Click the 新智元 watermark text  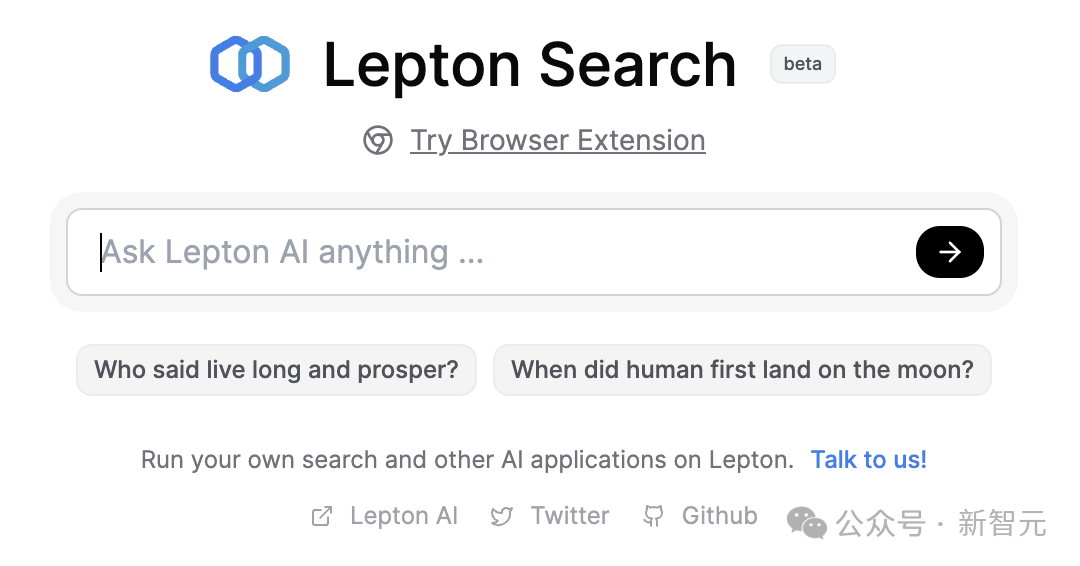tap(1001, 523)
